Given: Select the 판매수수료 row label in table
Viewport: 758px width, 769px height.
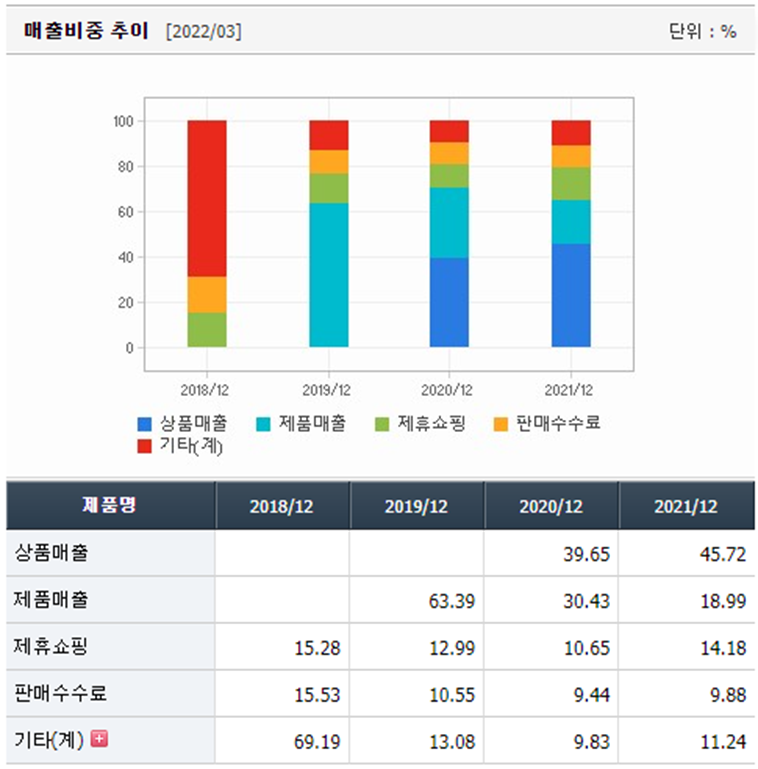Looking at the screenshot, I should click(60, 693).
